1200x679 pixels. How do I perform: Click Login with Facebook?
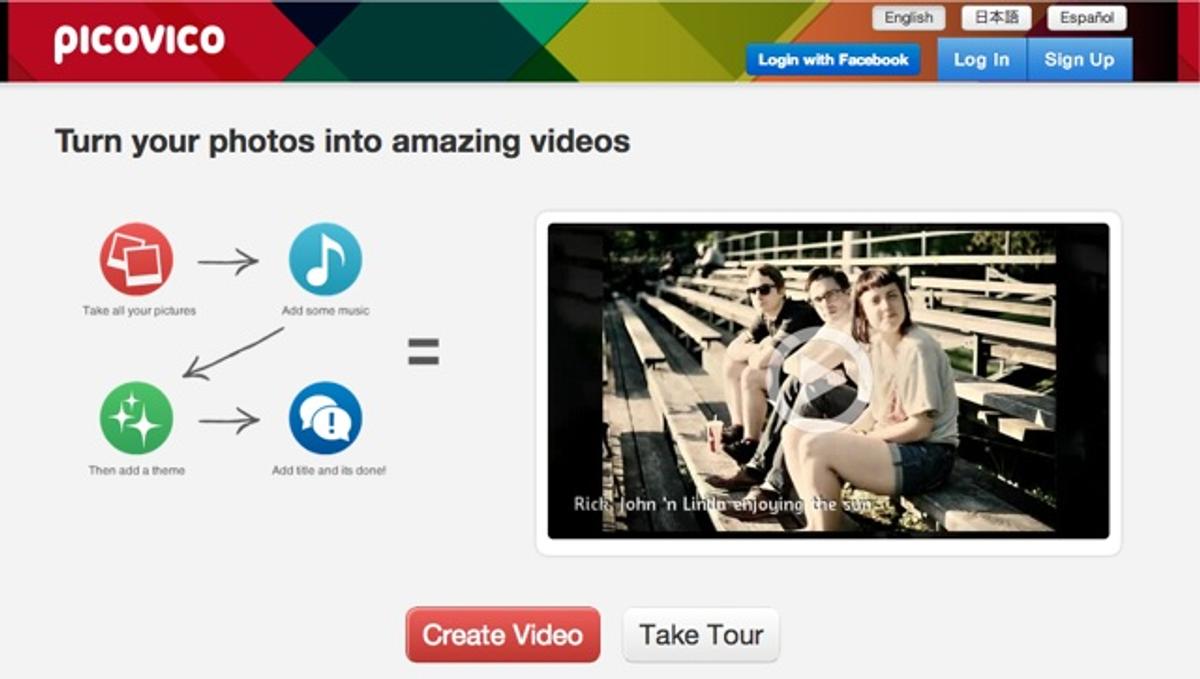click(833, 60)
